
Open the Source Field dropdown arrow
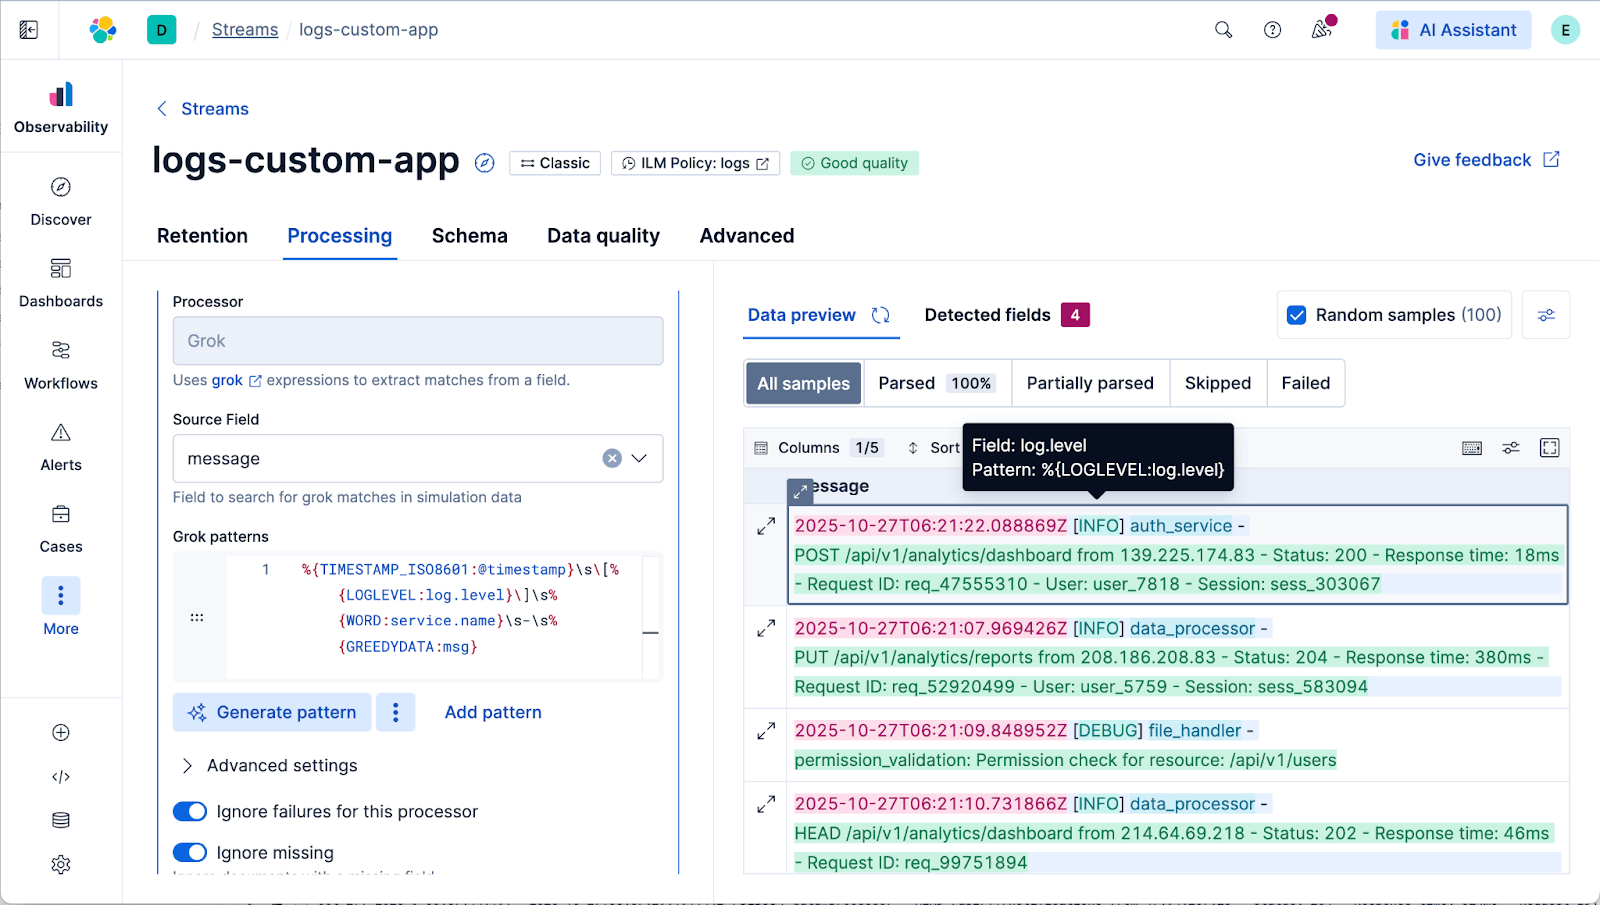(640, 458)
